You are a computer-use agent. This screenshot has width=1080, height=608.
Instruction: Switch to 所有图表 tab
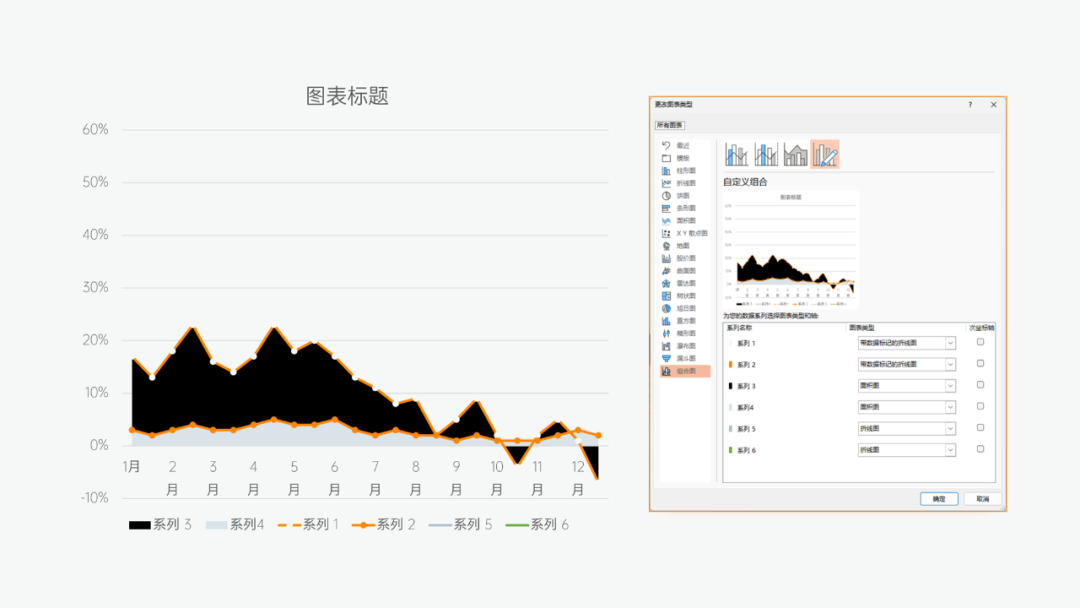pyautogui.click(x=669, y=125)
